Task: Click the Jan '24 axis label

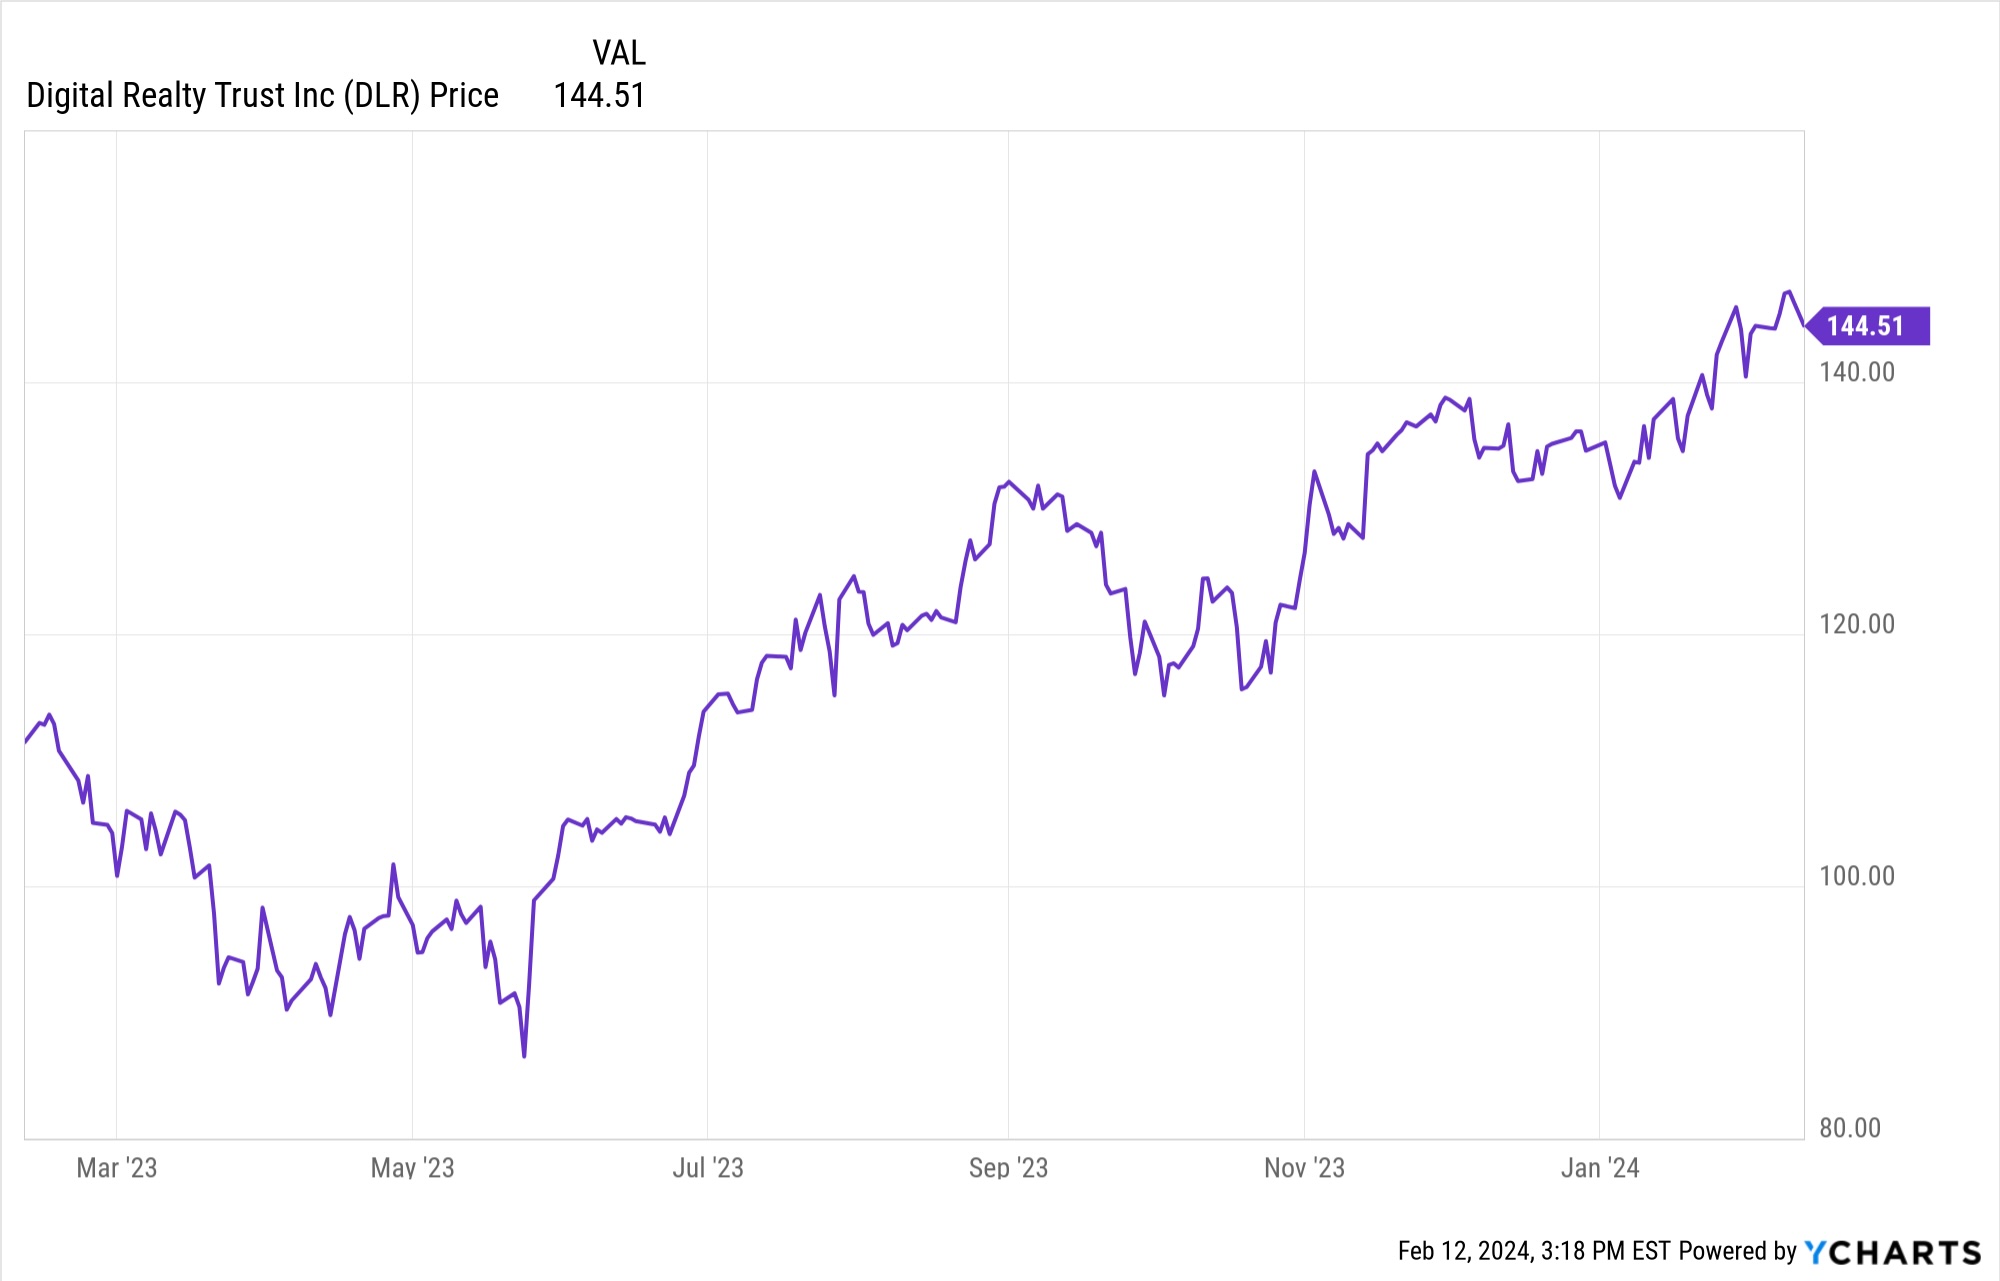Action: click(1600, 1168)
